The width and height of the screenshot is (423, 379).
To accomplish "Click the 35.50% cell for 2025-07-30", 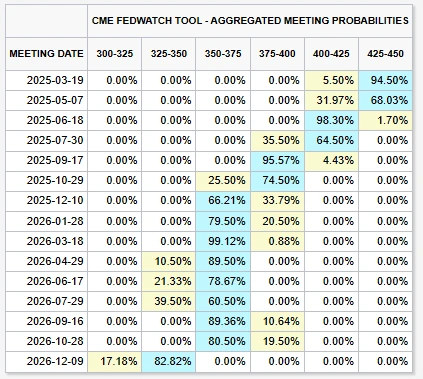I will point(277,140).
